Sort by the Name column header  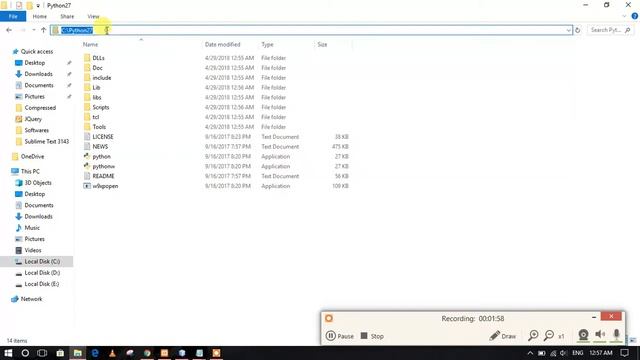[90, 44]
